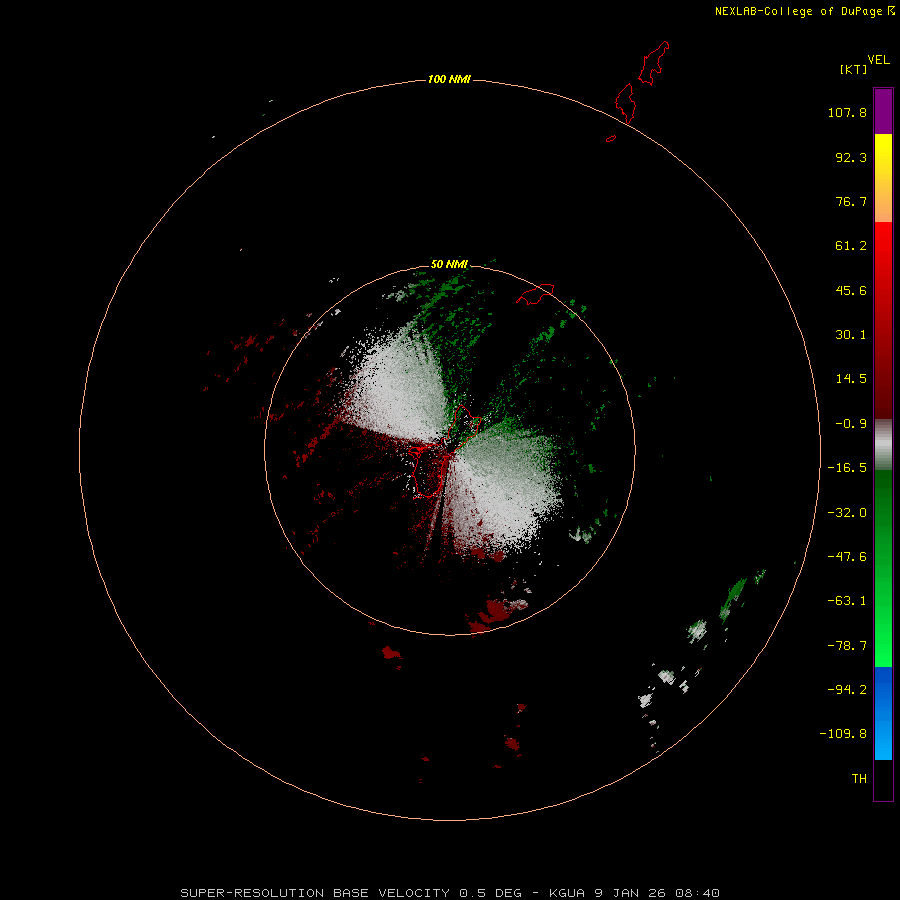Click the 100 NMI range ring label
Viewport: 900px width, 900px height.
[449, 79]
